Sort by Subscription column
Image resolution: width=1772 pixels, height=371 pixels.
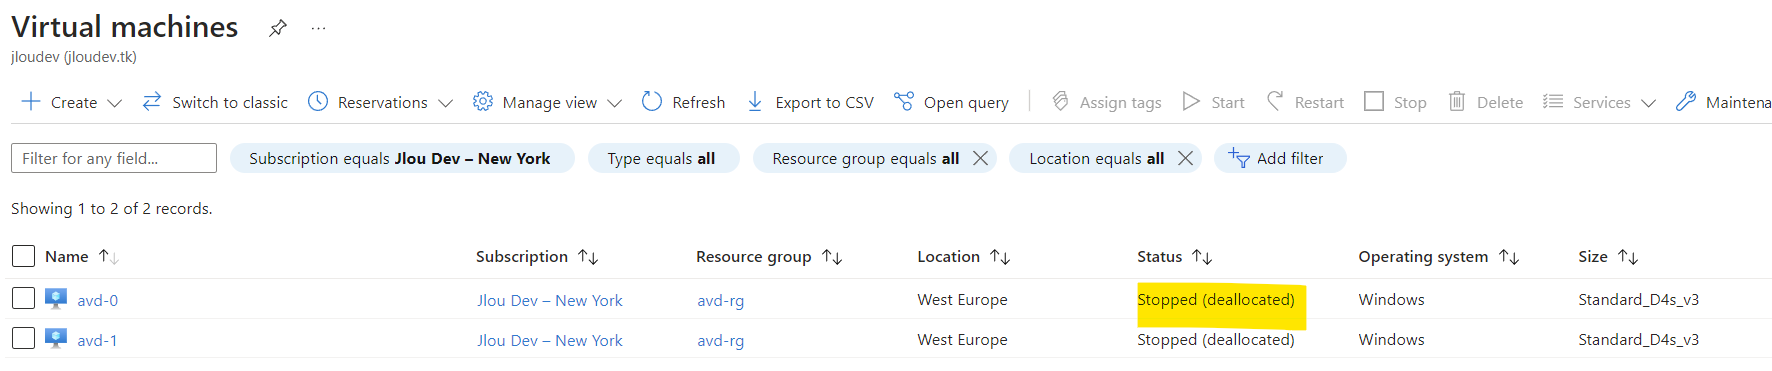[537, 257]
